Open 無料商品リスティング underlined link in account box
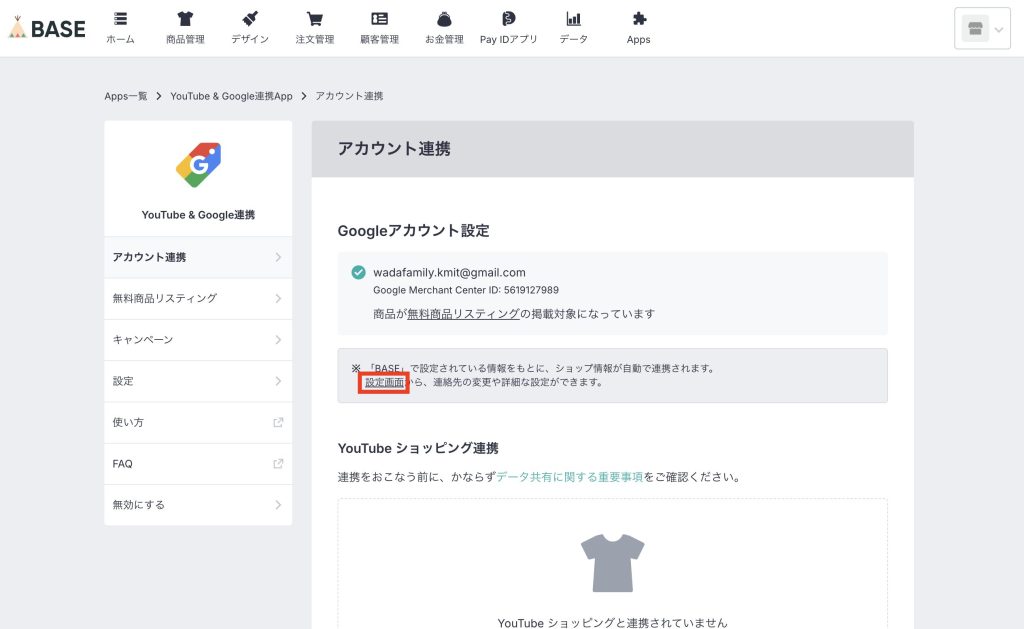Viewport: 1024px width, 629px height. click(x=463, y=314)
